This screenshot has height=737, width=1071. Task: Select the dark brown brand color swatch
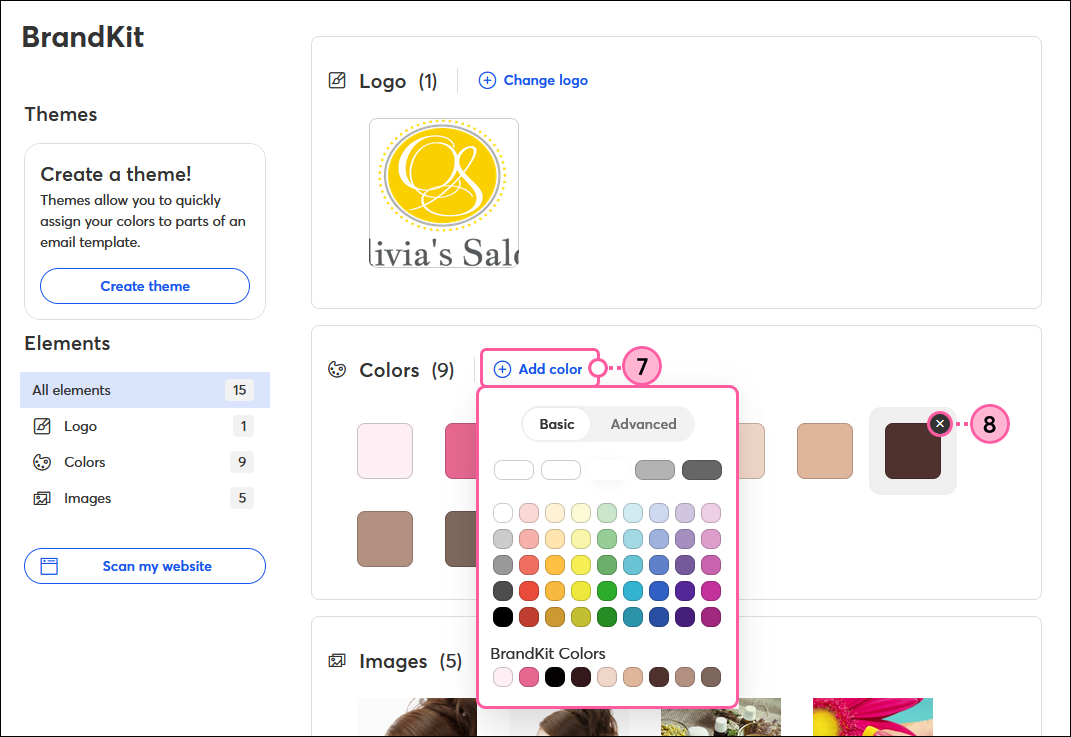[913, 451]
